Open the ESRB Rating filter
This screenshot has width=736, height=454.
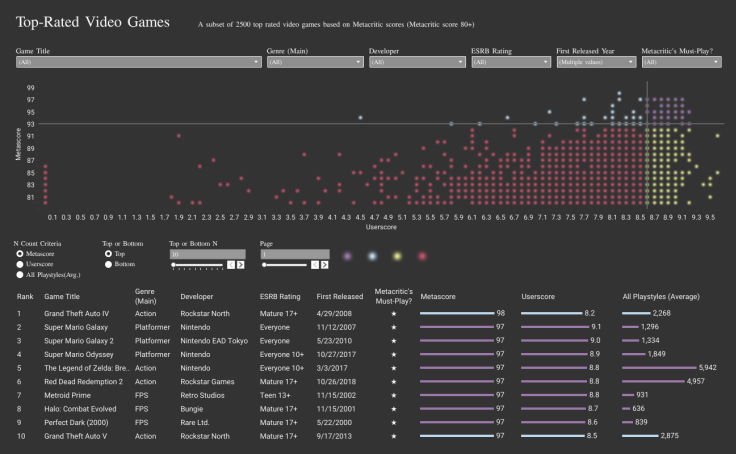510,62
